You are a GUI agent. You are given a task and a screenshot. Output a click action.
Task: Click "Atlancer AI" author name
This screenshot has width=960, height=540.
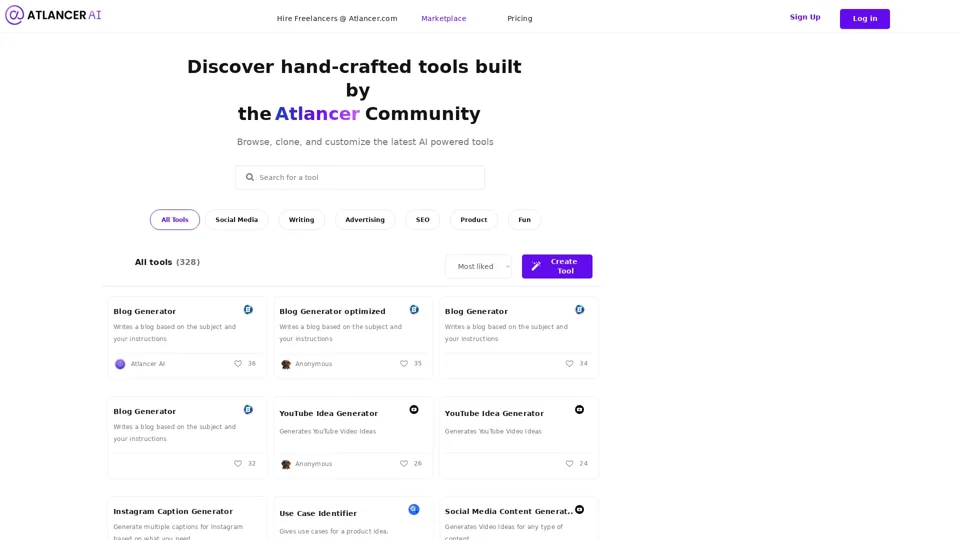148,364
